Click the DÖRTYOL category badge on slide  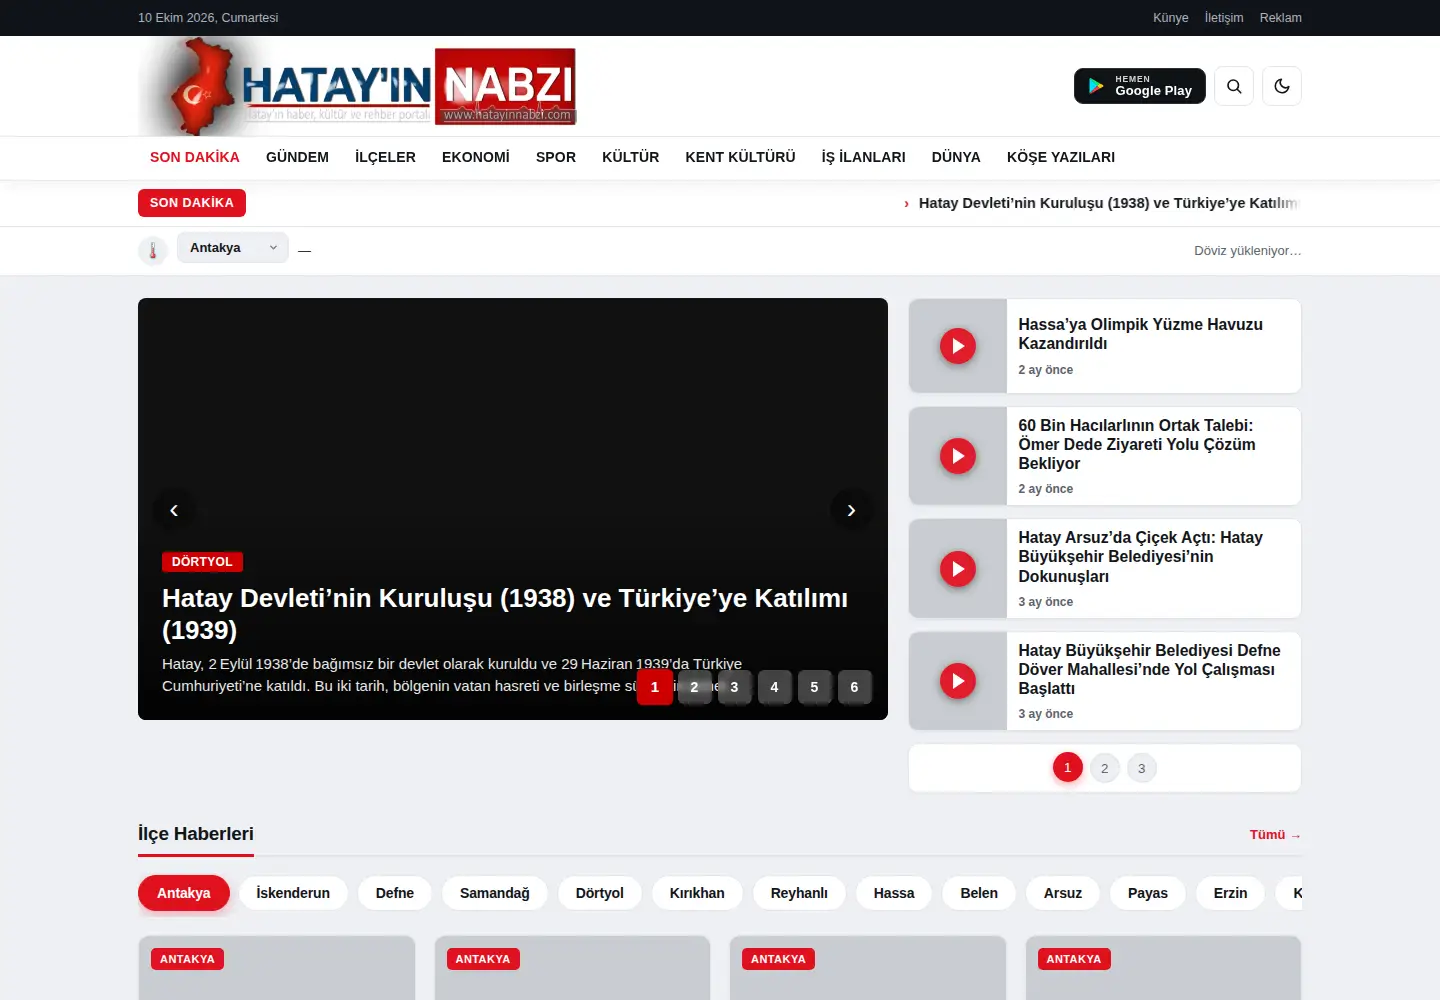point(202,562)
